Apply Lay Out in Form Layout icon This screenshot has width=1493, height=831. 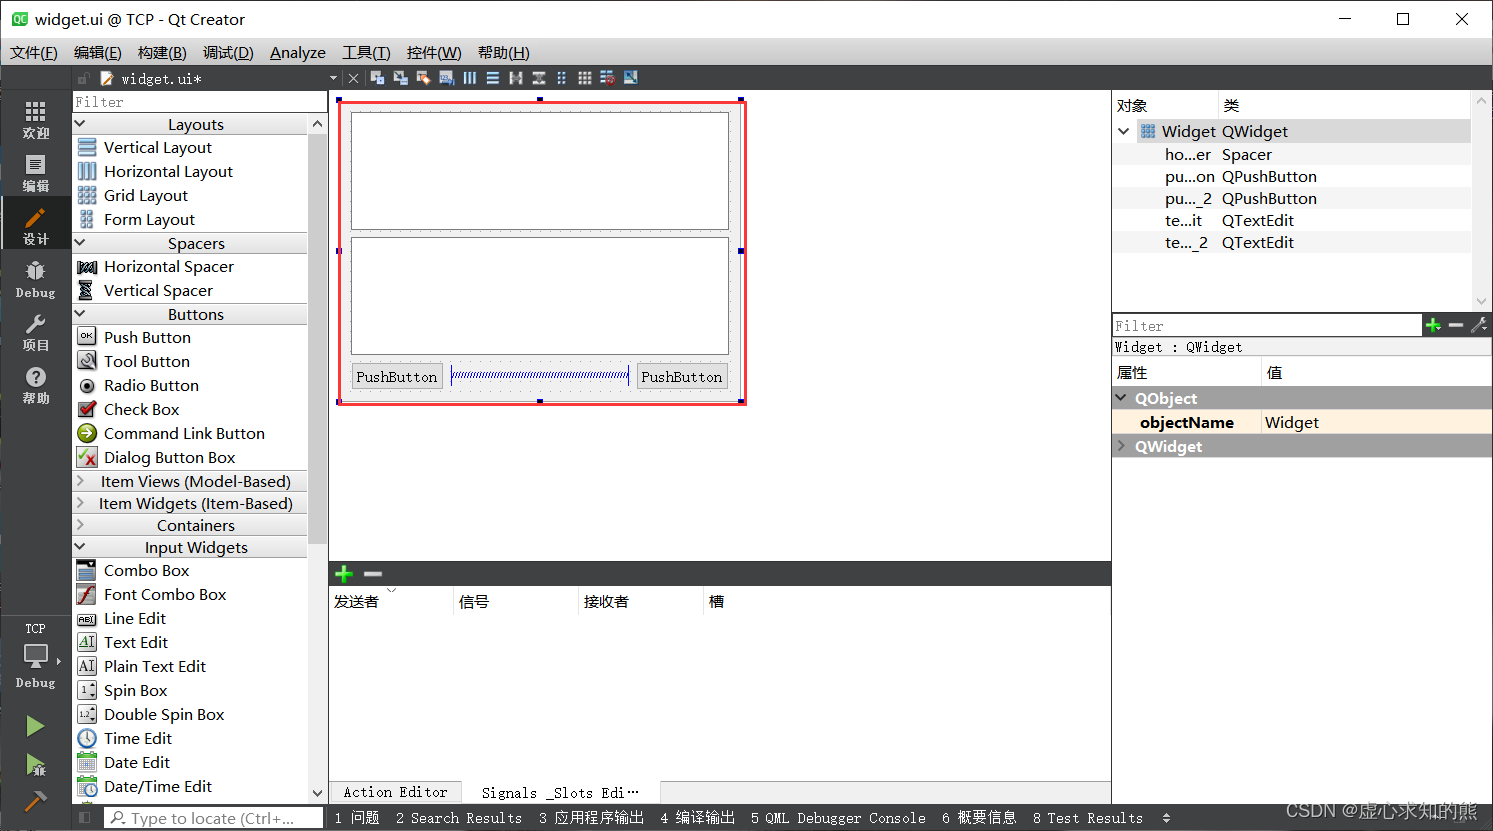point(561,78)
